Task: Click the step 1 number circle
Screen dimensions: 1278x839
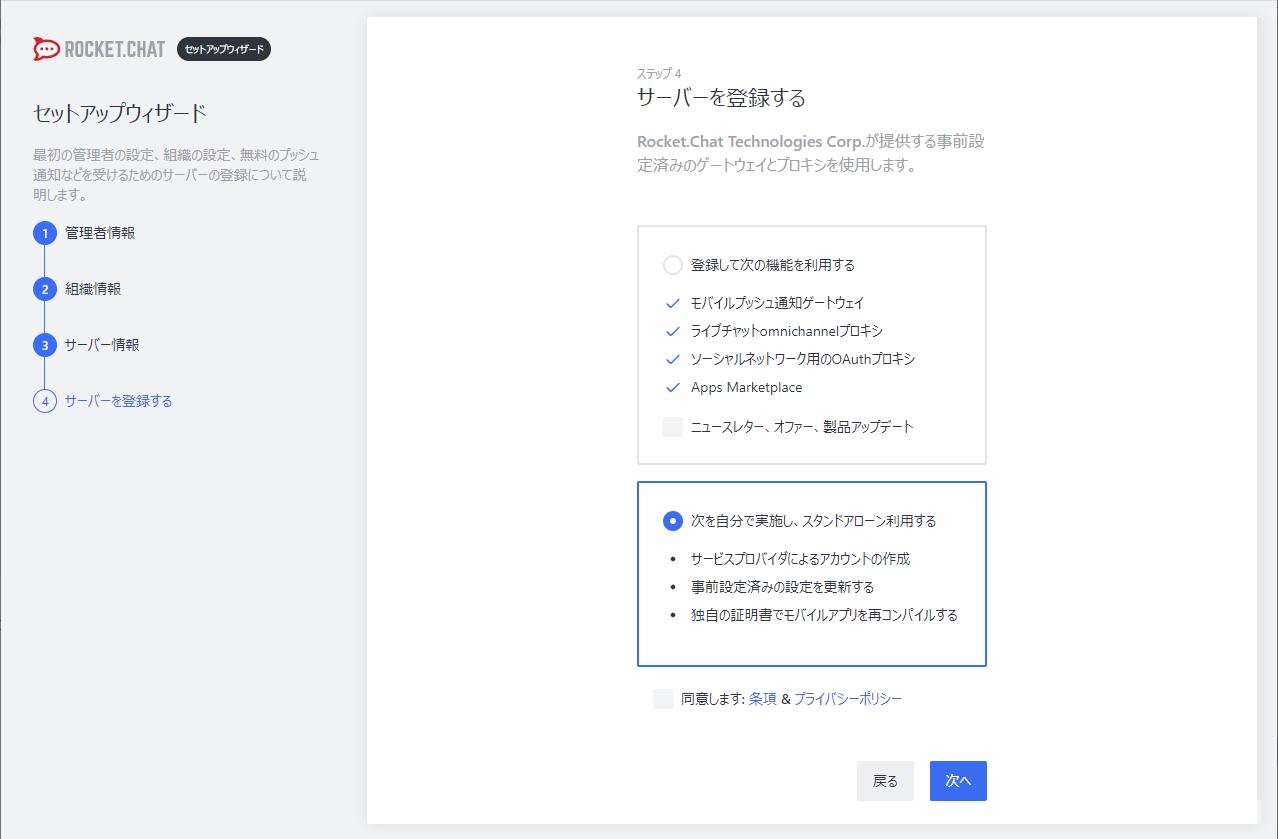Action: point(44,232)
